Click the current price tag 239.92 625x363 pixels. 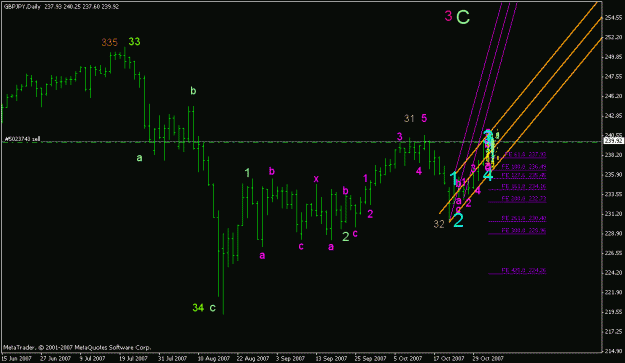(614, 141)
